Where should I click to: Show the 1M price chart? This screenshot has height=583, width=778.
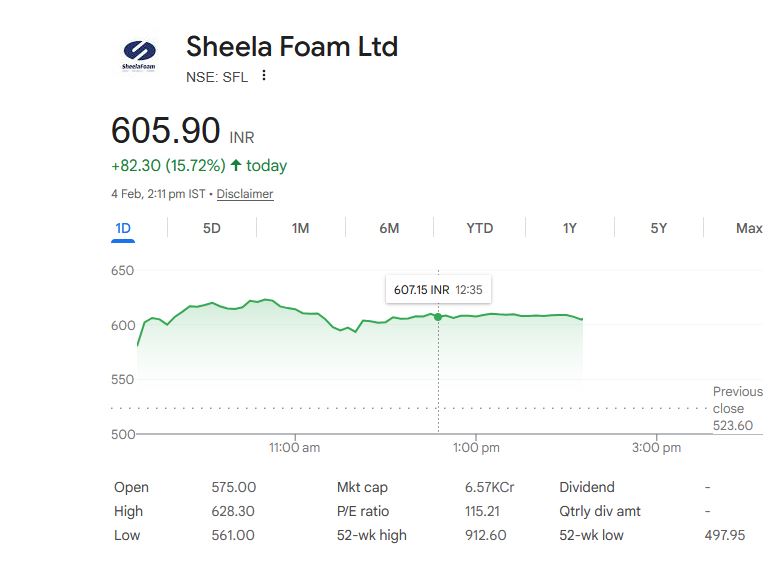coord(300,228)
